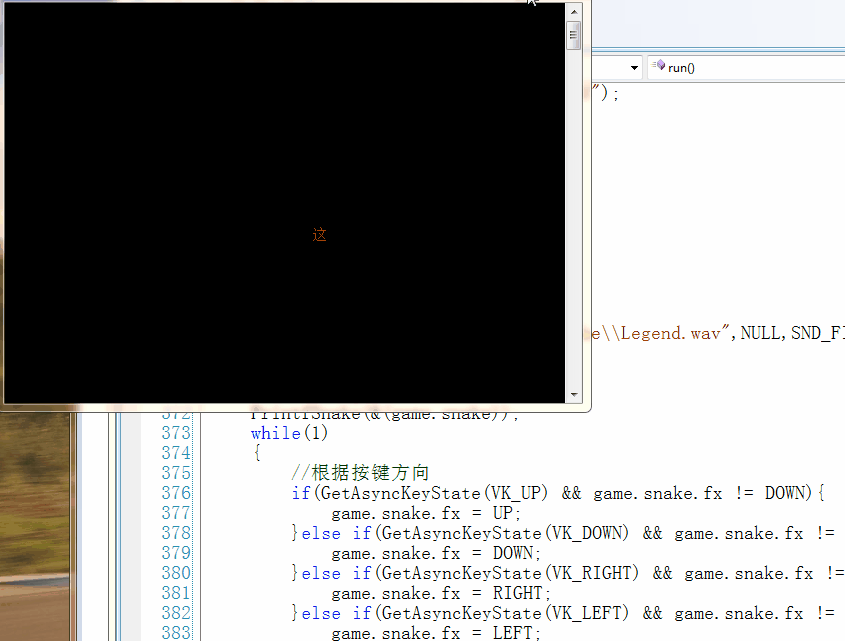
Task: Expand the scope dropdown arrow beside run()
Action: (x=634, y=67)
